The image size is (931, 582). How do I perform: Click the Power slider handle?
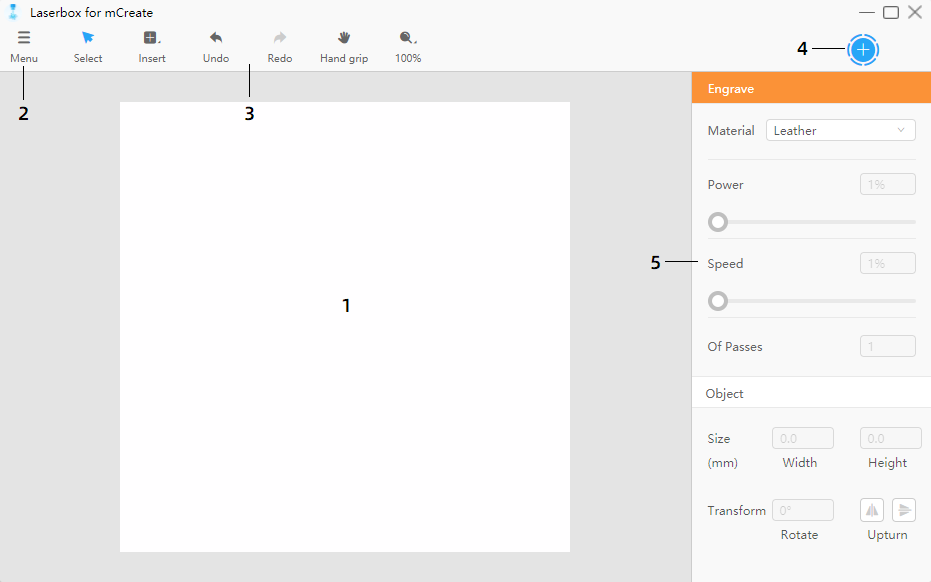tap(718, 222)
